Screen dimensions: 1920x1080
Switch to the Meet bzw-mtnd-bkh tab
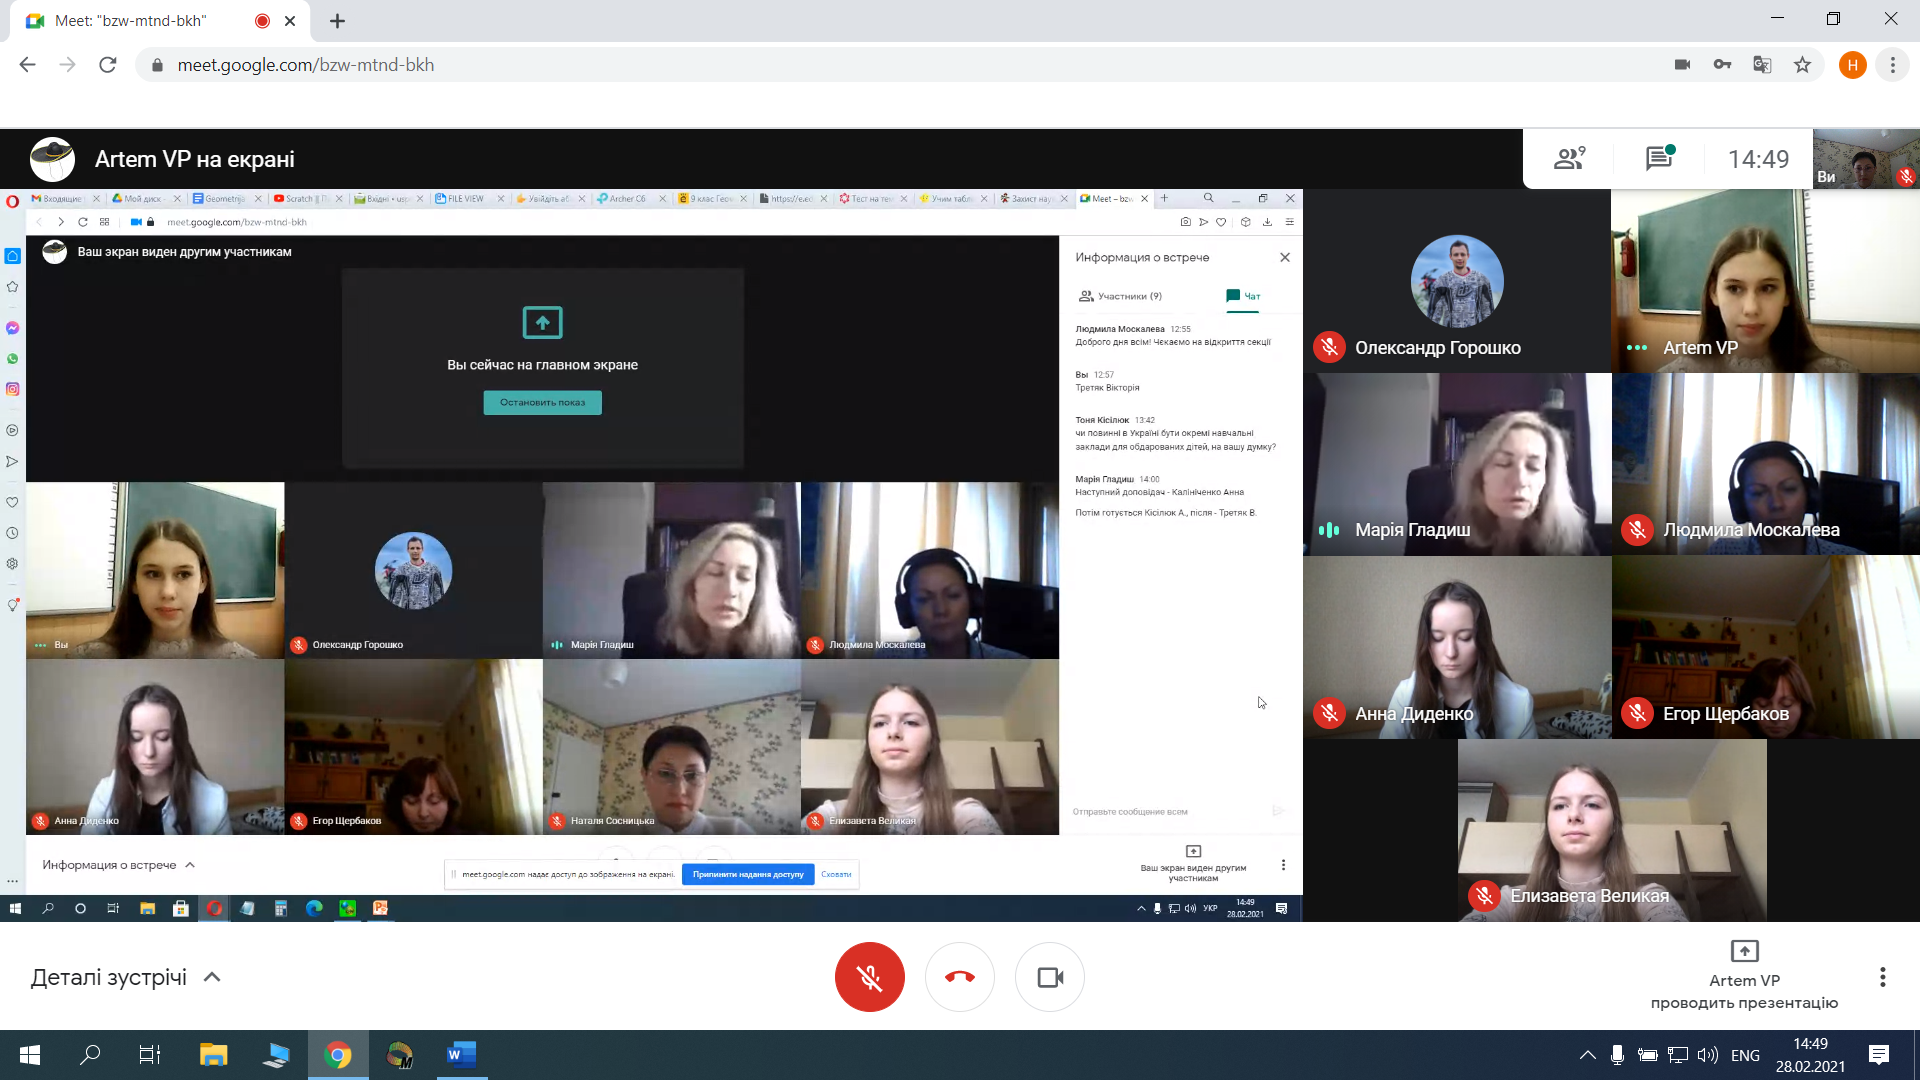pyautogui.click(x=130, y=21)
